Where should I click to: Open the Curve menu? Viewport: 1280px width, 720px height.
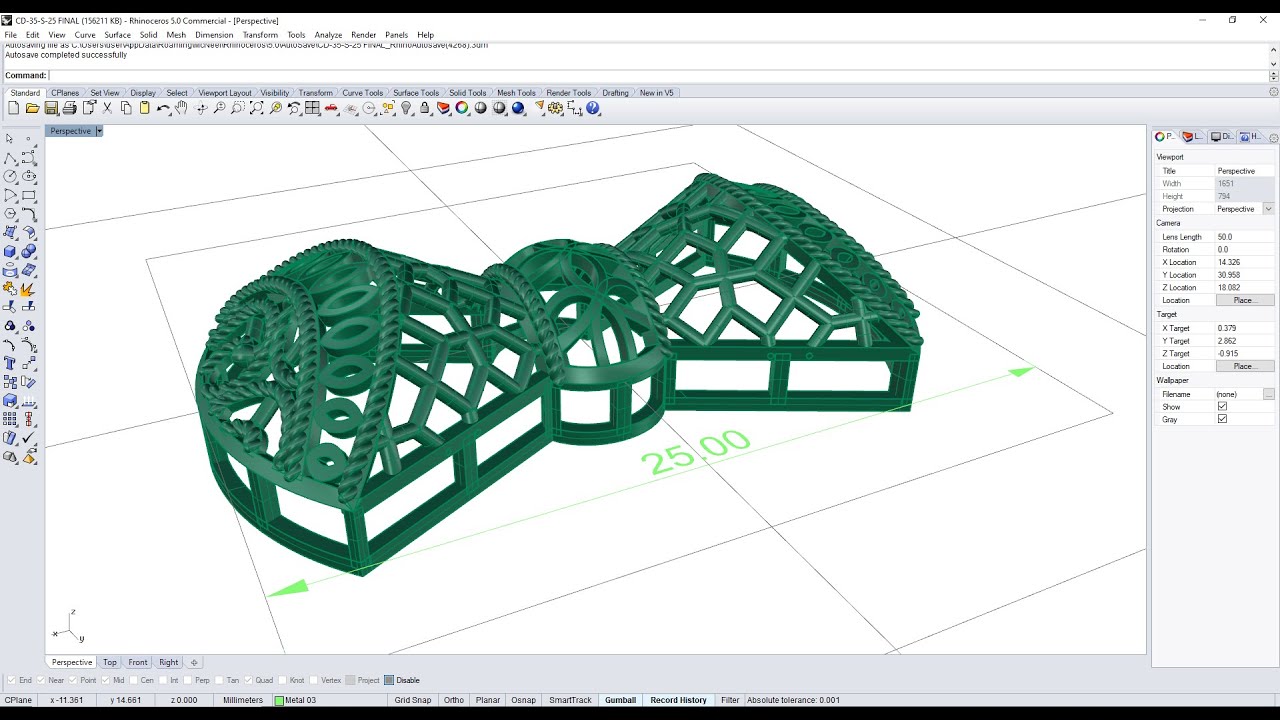point(85,35)
